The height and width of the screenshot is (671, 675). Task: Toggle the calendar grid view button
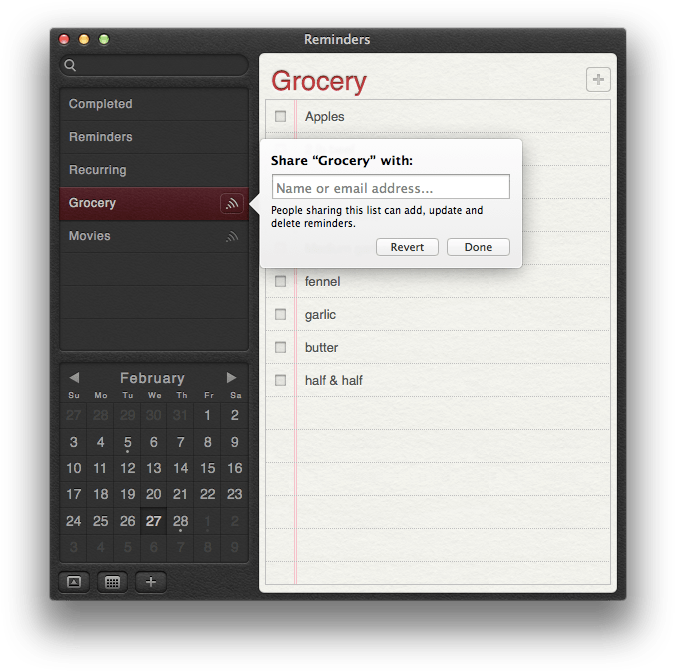[x=112, y=582]
